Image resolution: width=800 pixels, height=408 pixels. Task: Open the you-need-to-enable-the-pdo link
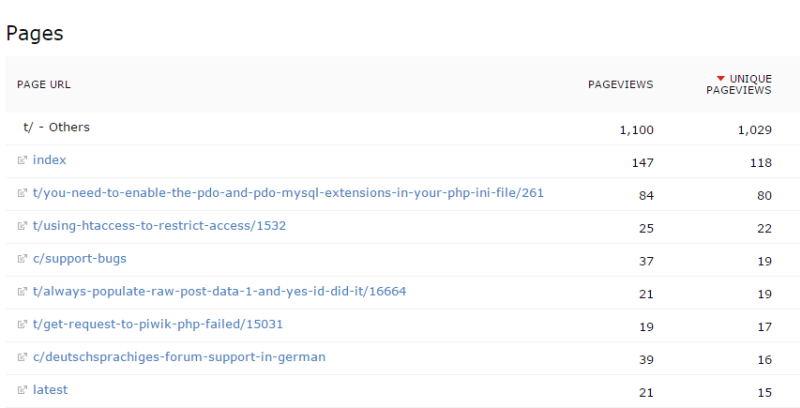(x=288, y=193)
